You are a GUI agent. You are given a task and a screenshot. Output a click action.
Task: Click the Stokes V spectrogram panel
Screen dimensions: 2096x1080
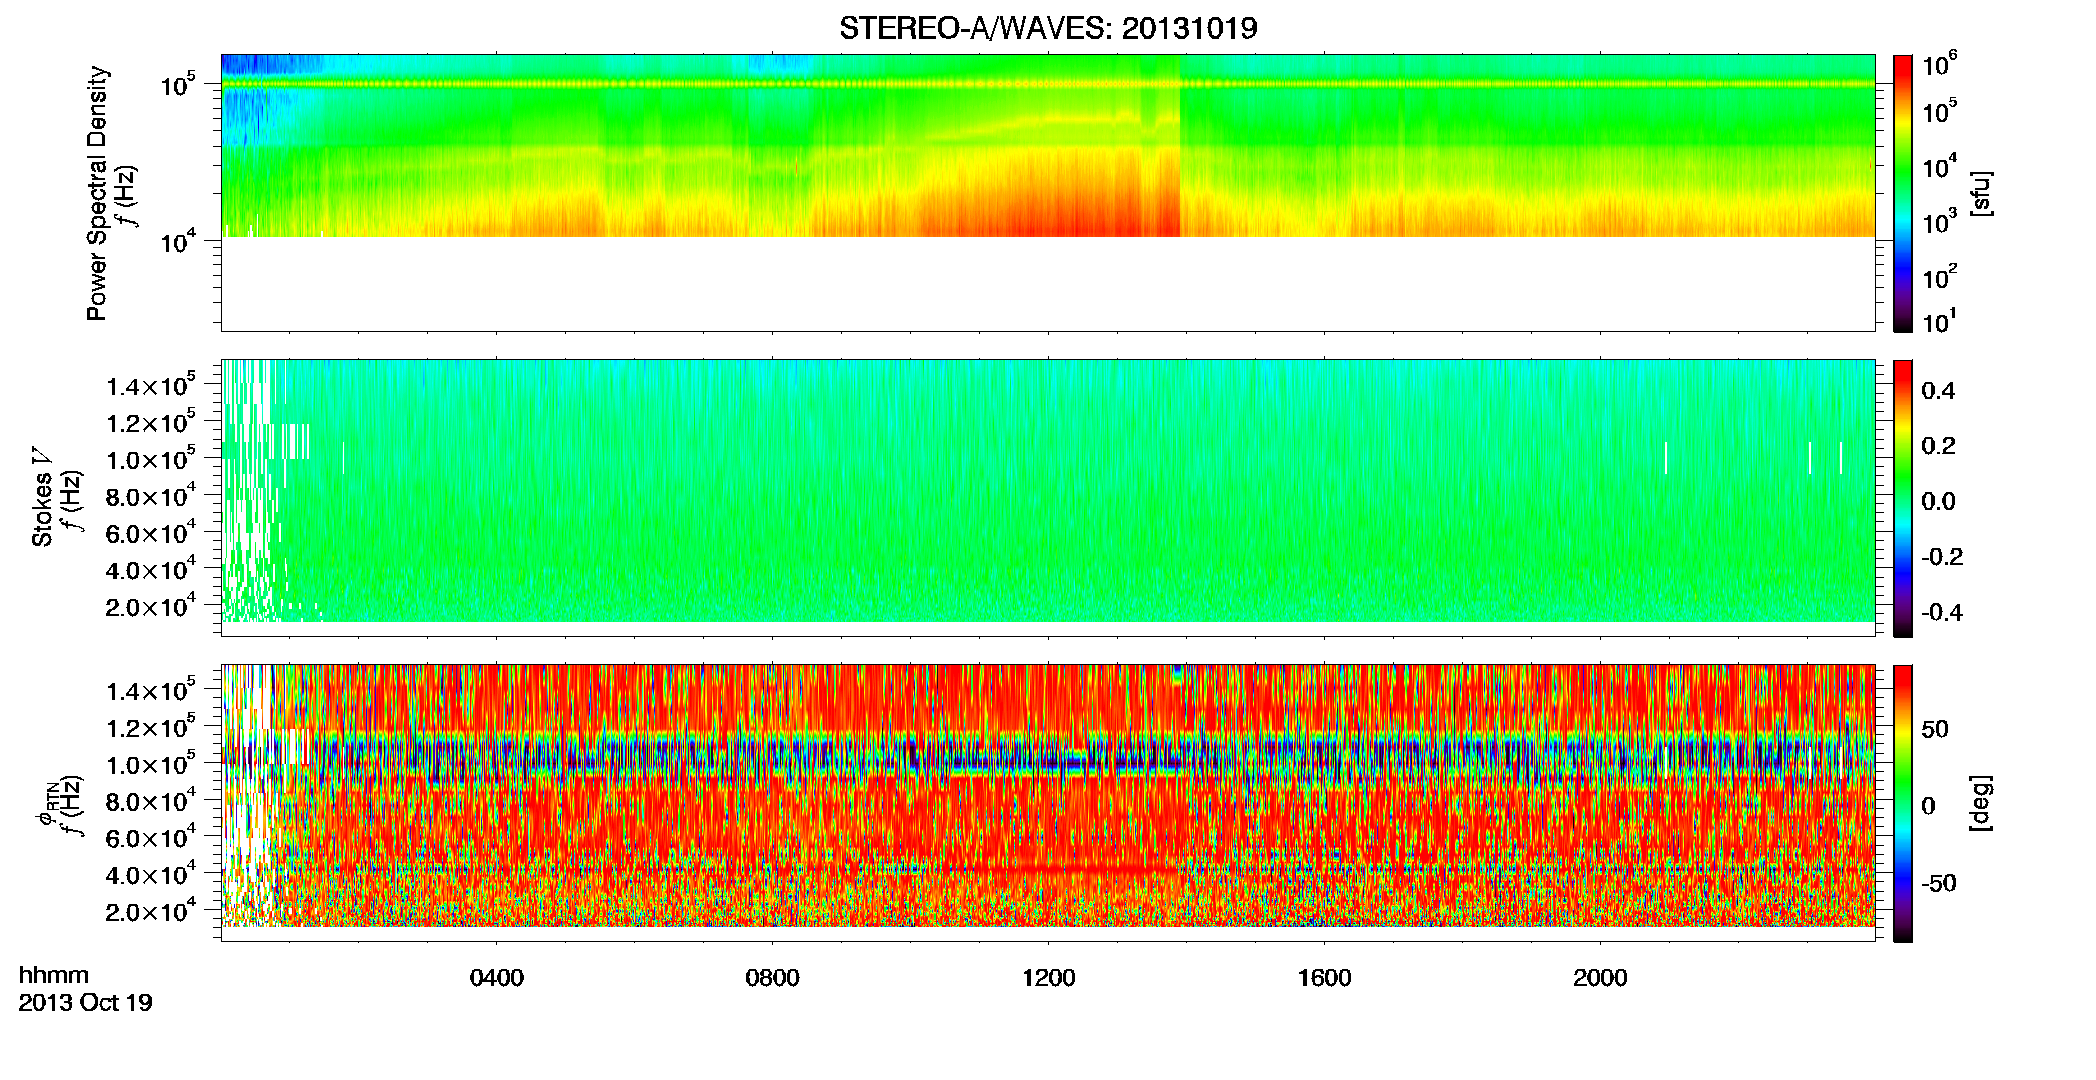pyautogui.click(x=1048, y=497)
